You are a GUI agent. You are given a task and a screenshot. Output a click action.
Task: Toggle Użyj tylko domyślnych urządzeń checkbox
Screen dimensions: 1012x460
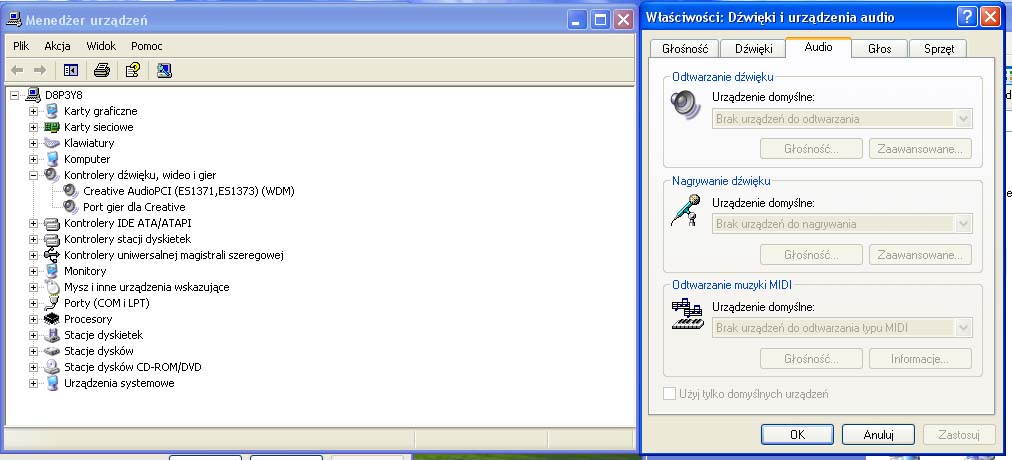pos(670,394)
